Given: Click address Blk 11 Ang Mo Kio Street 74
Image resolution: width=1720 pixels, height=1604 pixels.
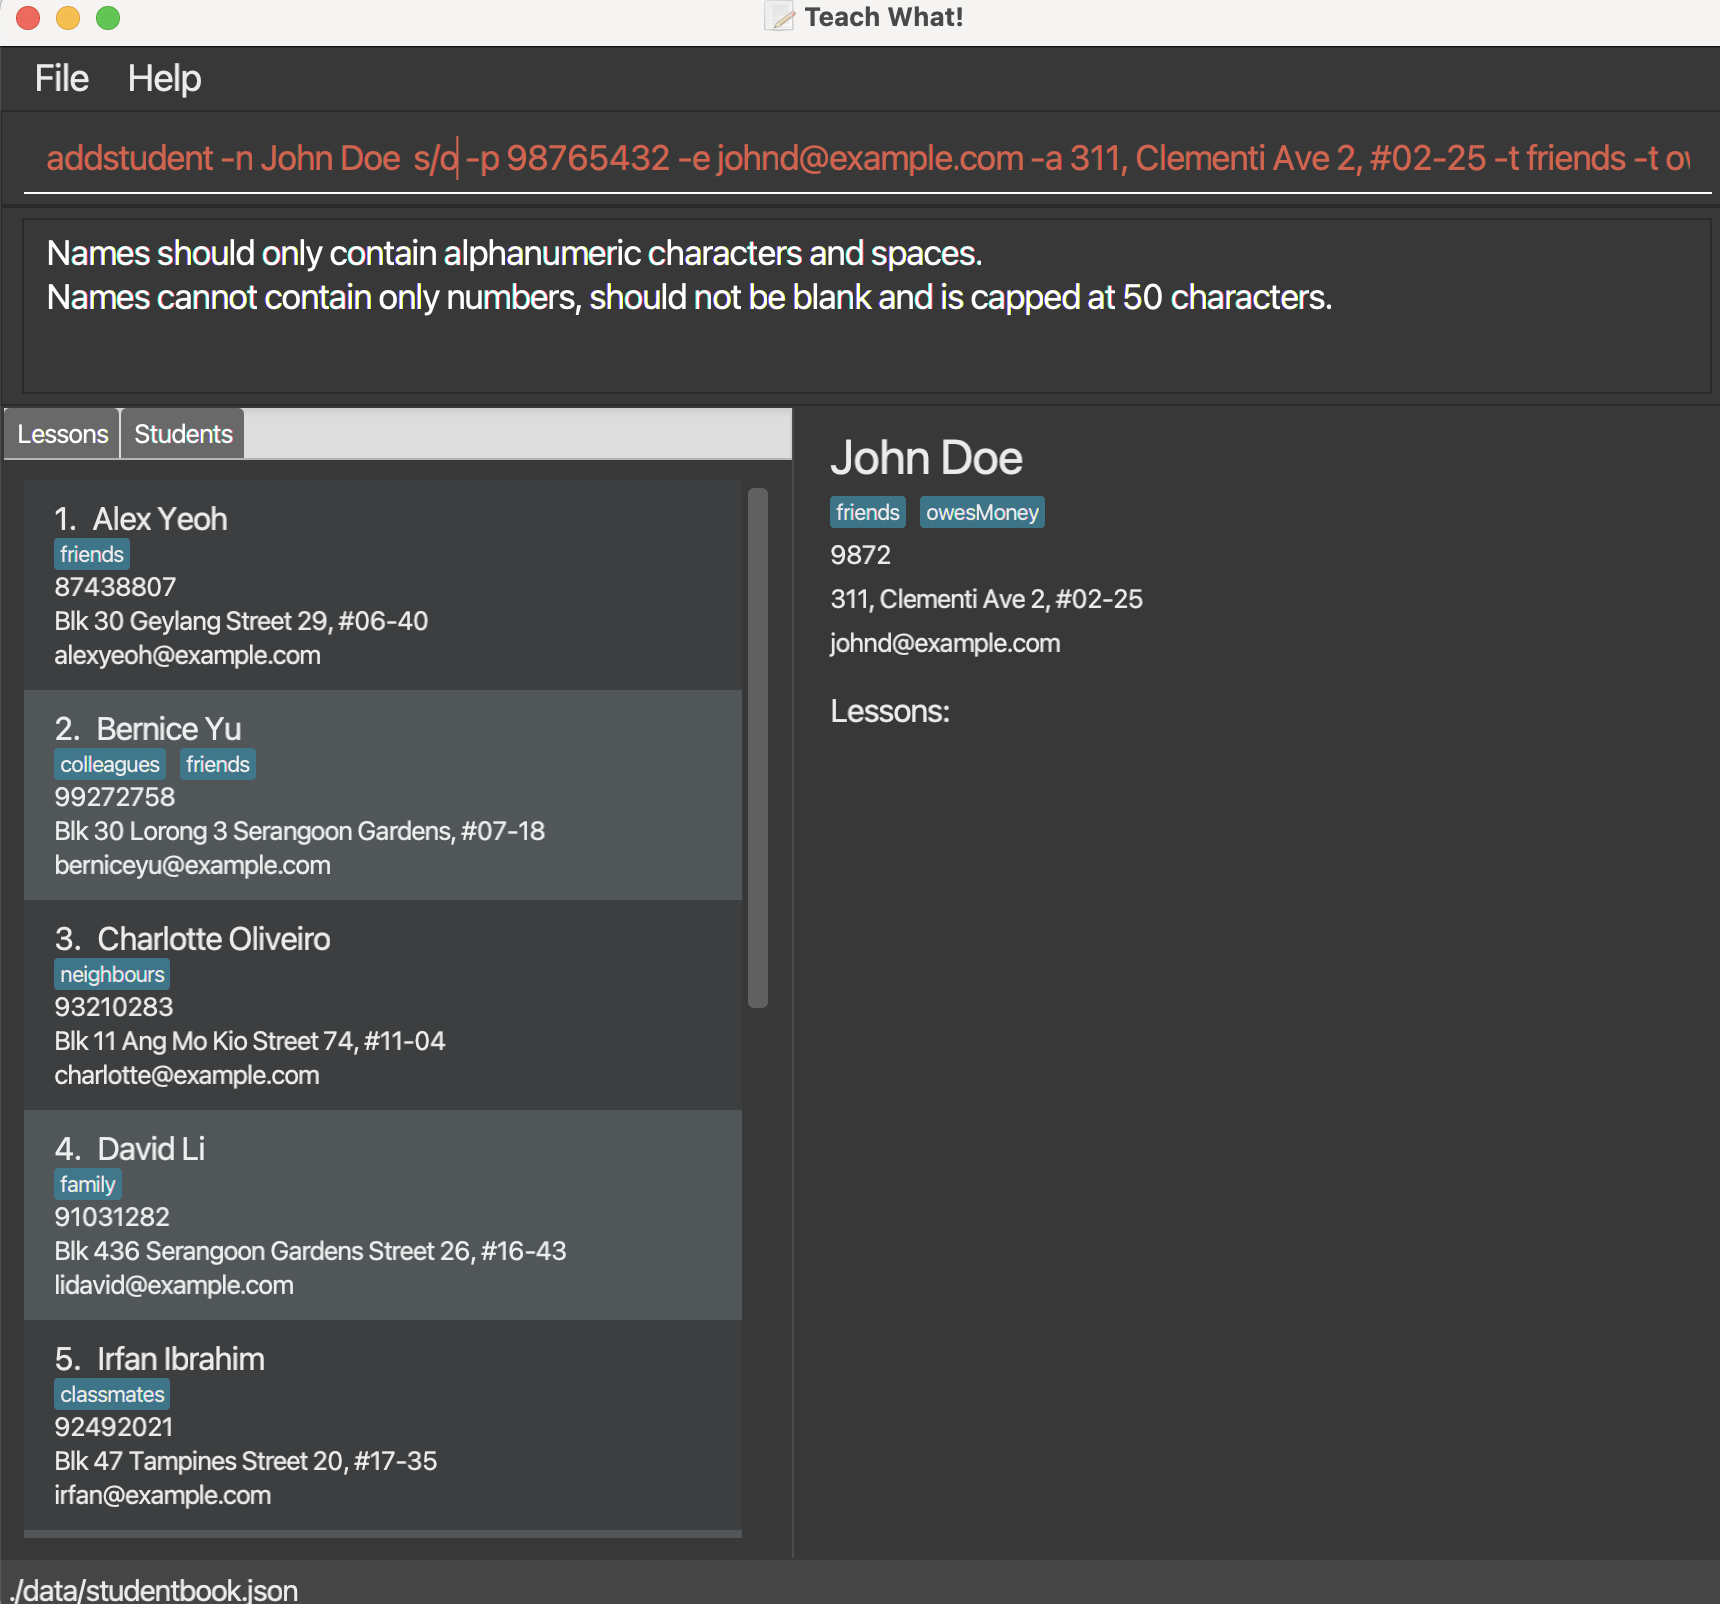Looking at the screenshot, I should coord(250,1041).
